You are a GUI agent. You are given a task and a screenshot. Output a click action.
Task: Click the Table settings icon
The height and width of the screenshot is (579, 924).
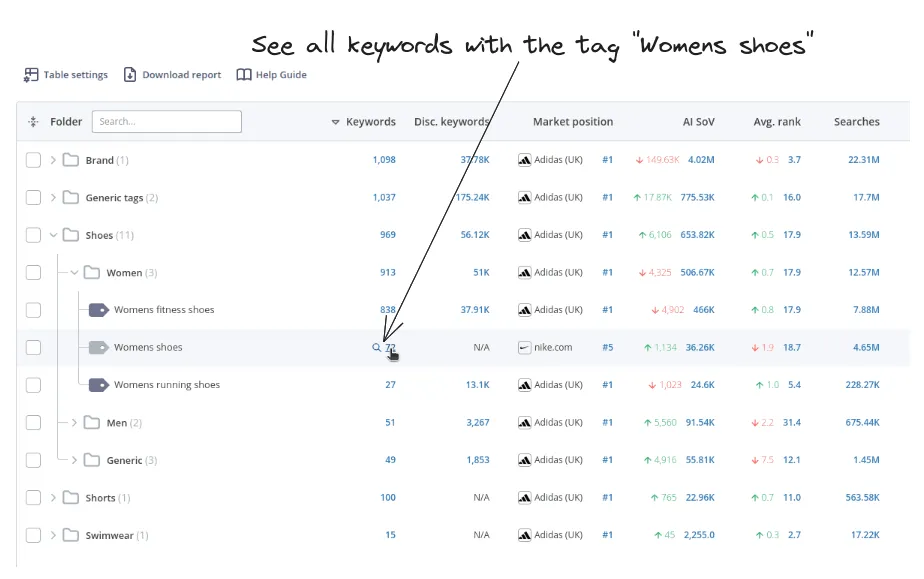pyautogui.click(x=32, y=75)
